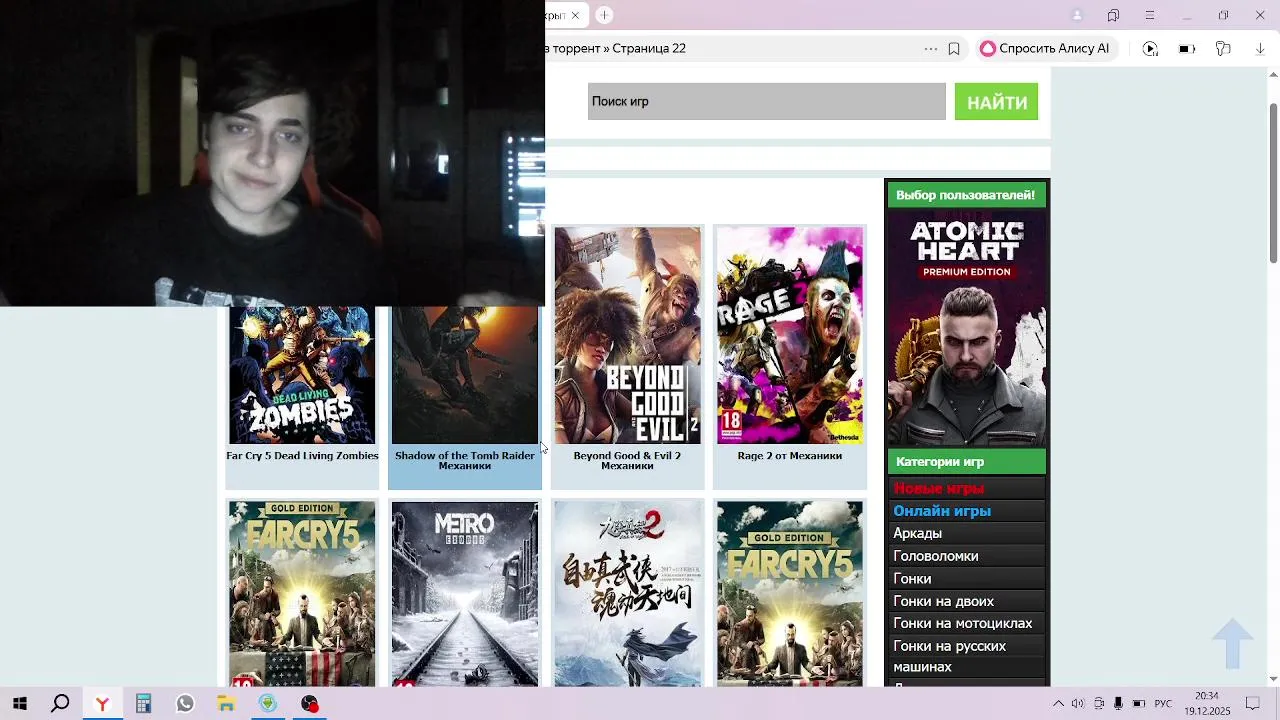Open the battery saver icon
This screenshot has width=1280, height=720.
click(1187, 49)
